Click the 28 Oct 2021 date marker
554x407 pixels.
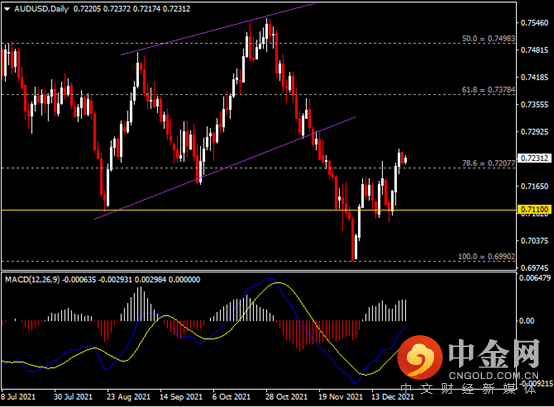(286, 397)
